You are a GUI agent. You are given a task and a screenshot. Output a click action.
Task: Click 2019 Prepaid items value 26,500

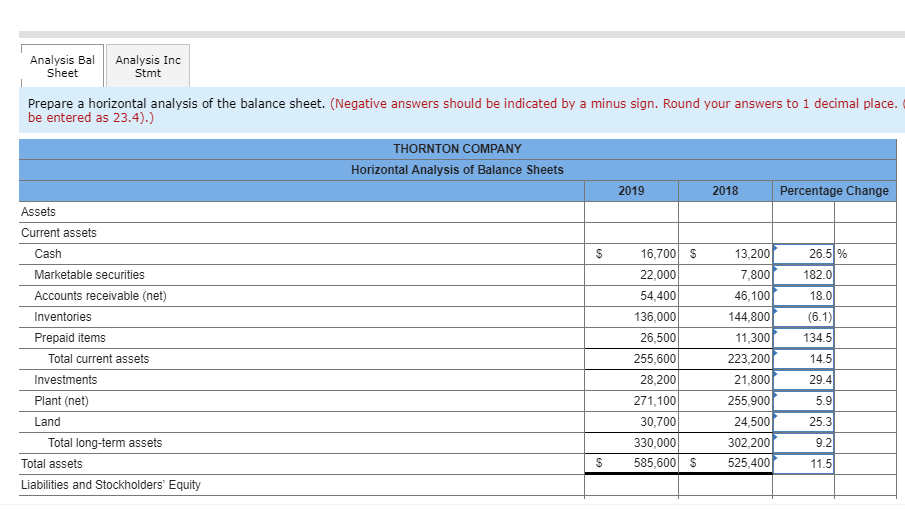point(658,338)
